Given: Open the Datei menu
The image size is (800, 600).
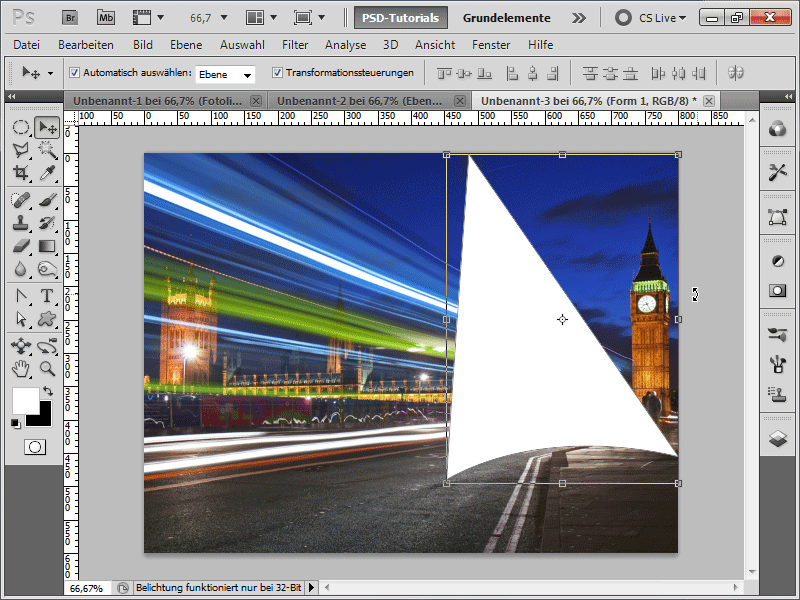Looking at the screenshot, I should 27,45.
